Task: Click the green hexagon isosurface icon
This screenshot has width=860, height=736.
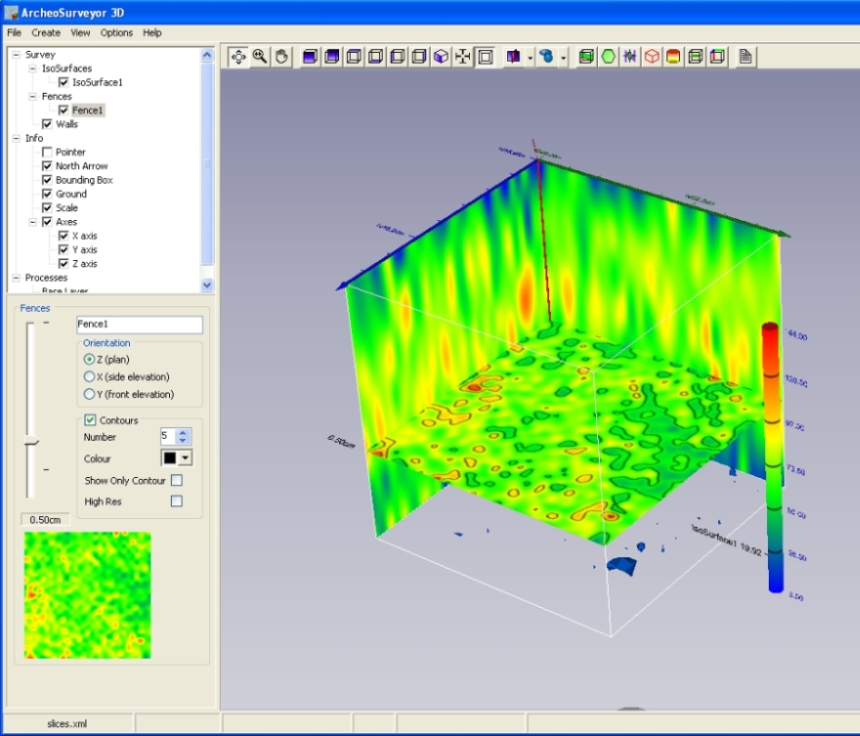Action: (608, 57)
